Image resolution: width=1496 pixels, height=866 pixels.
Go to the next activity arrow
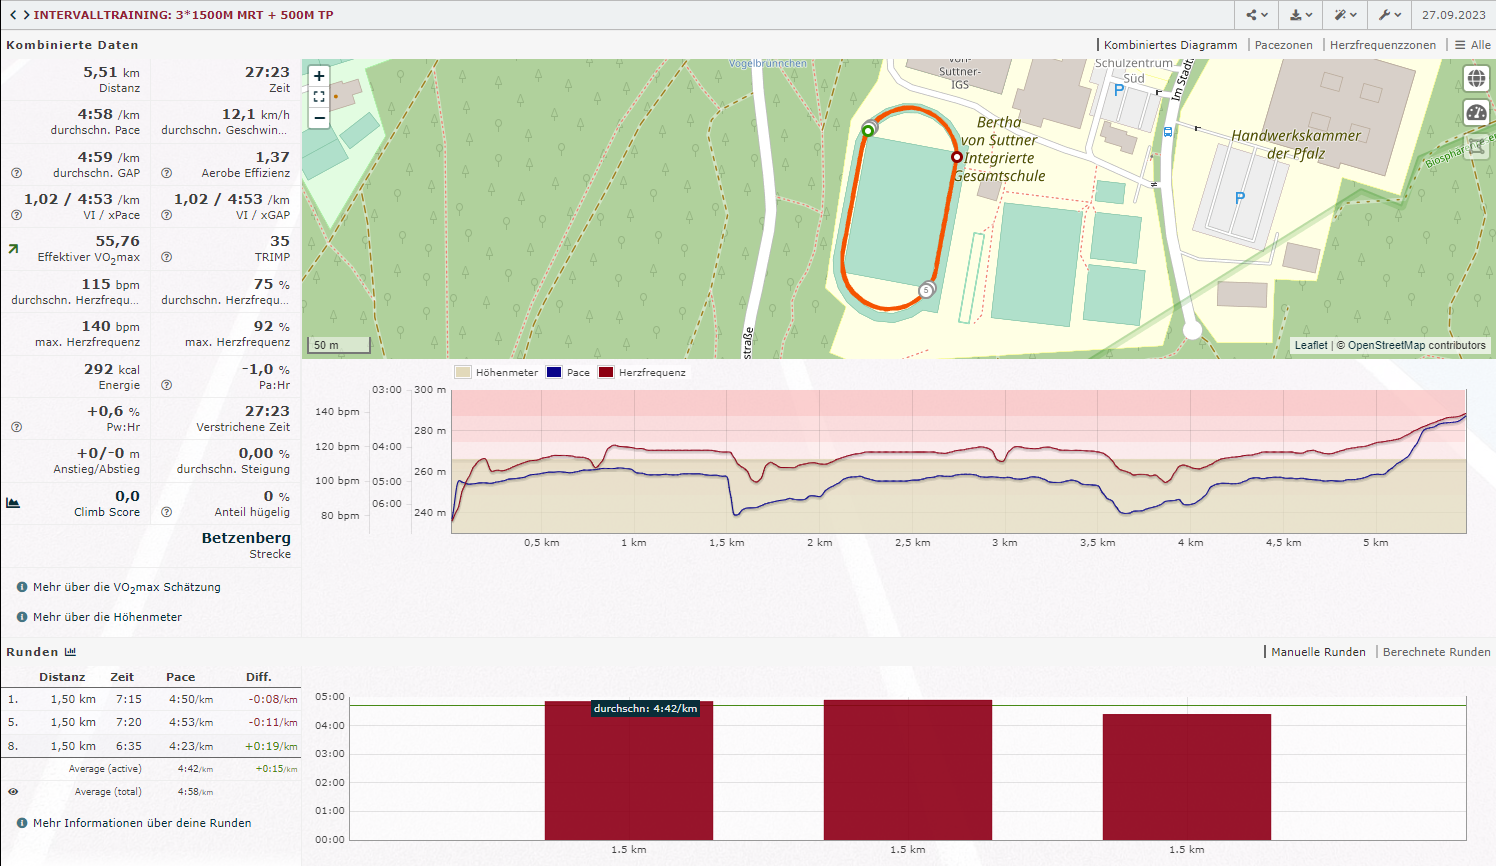(x=26, y=15)
